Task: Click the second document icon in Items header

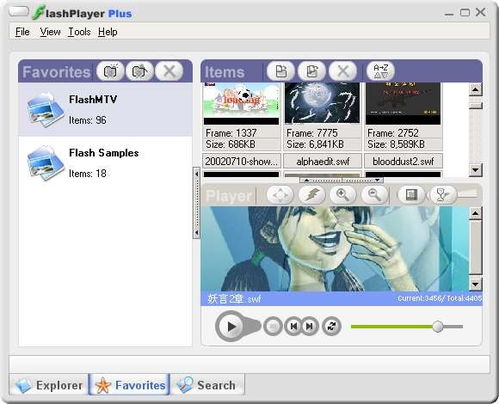Action: [x=312, y=71]
